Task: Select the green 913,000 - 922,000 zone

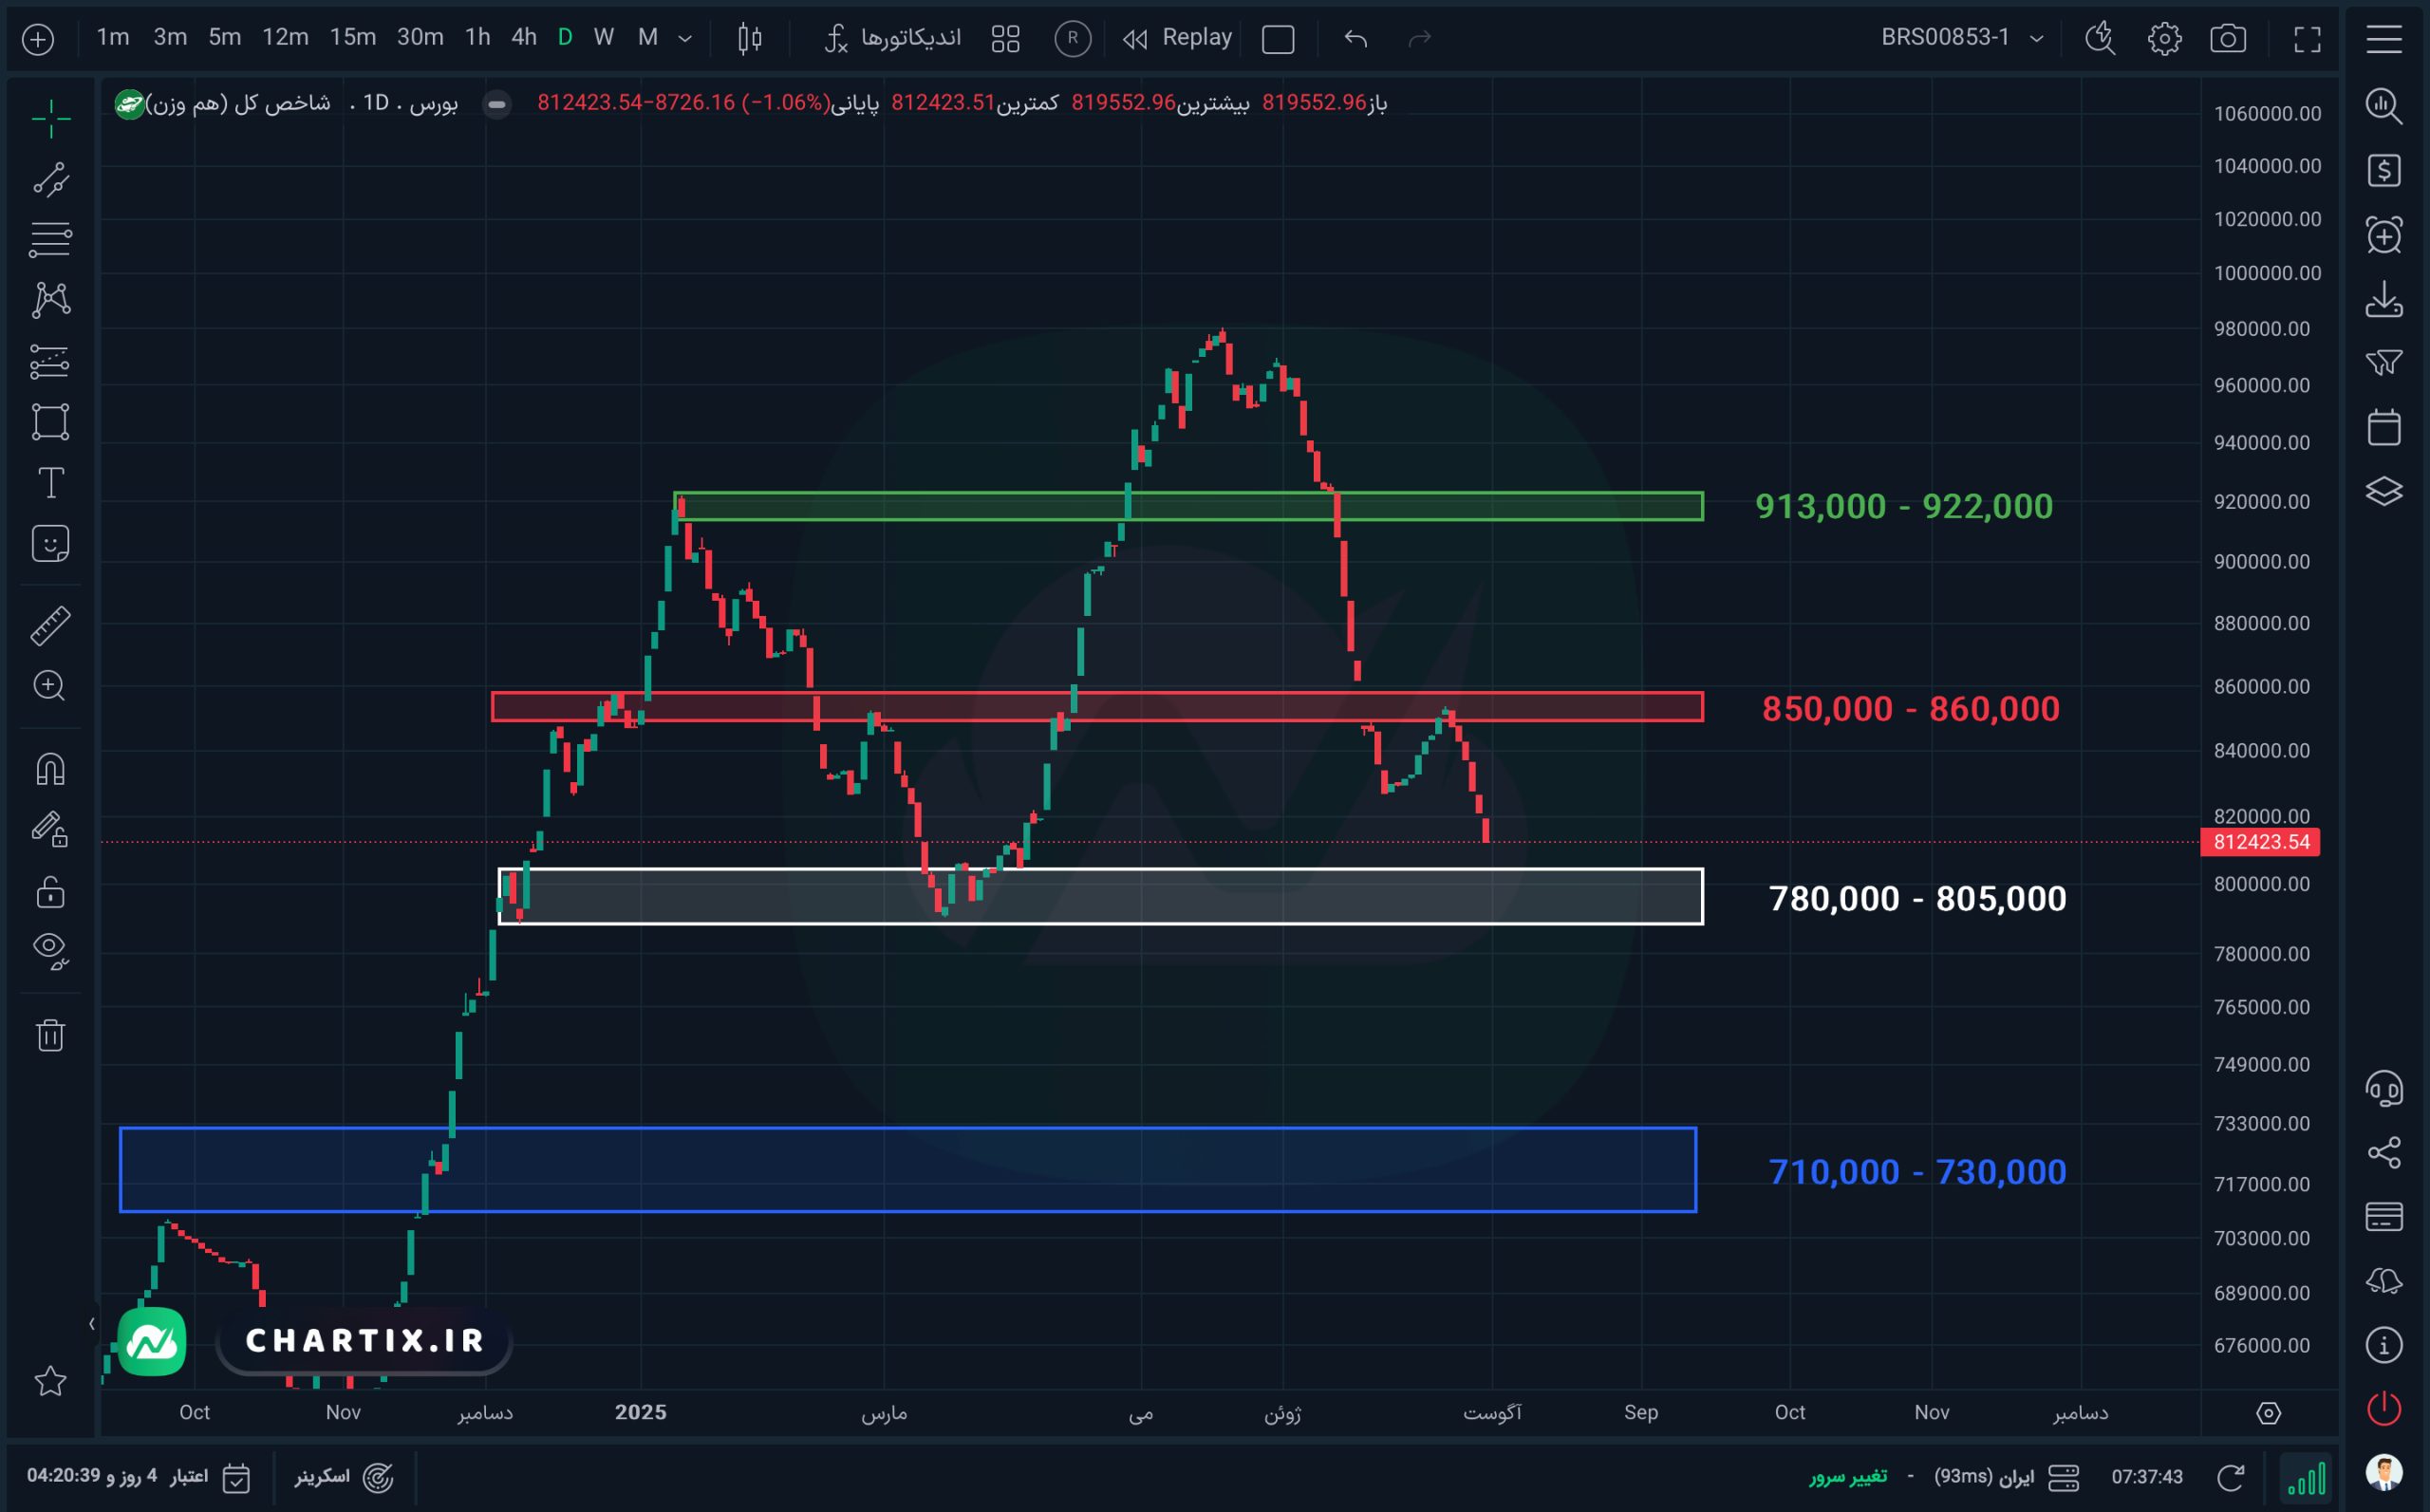Action: pos(1188,506)
